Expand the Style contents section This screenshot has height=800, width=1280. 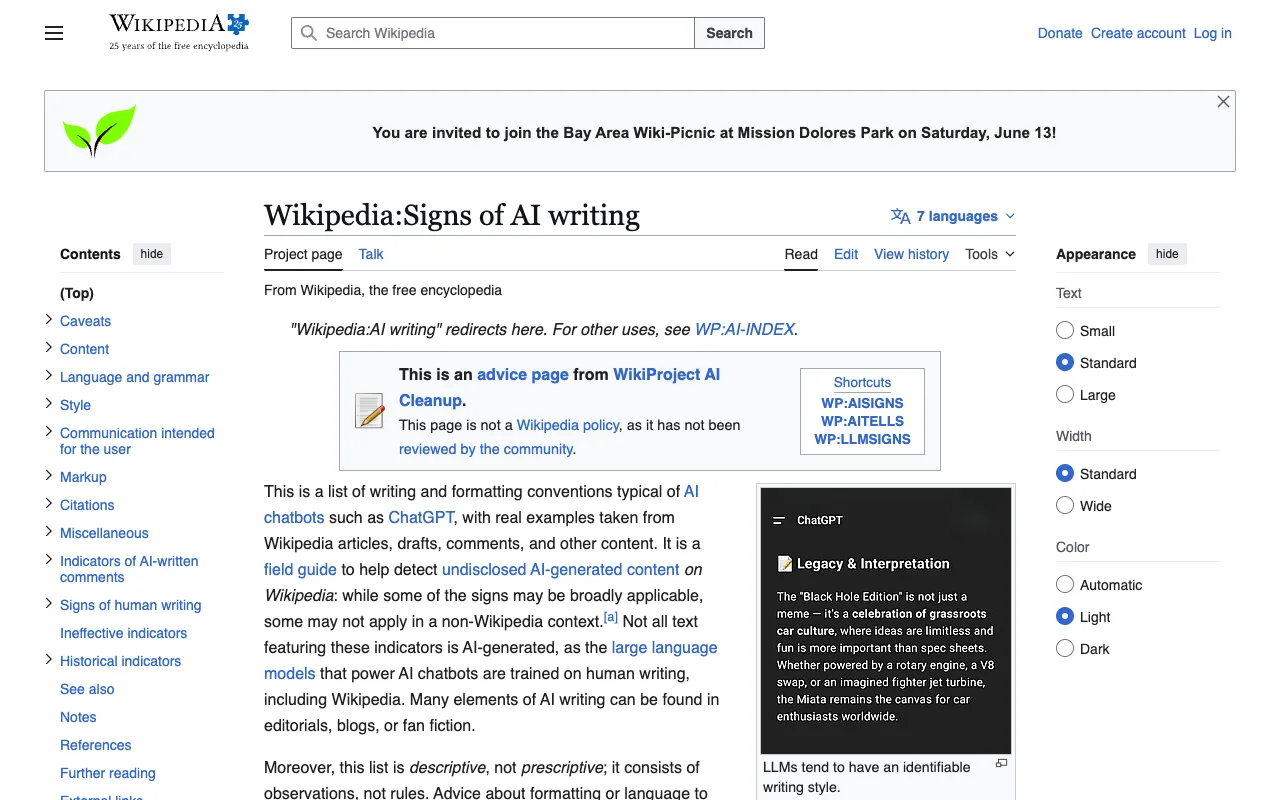pyautogui.click(x=49, y=404)
